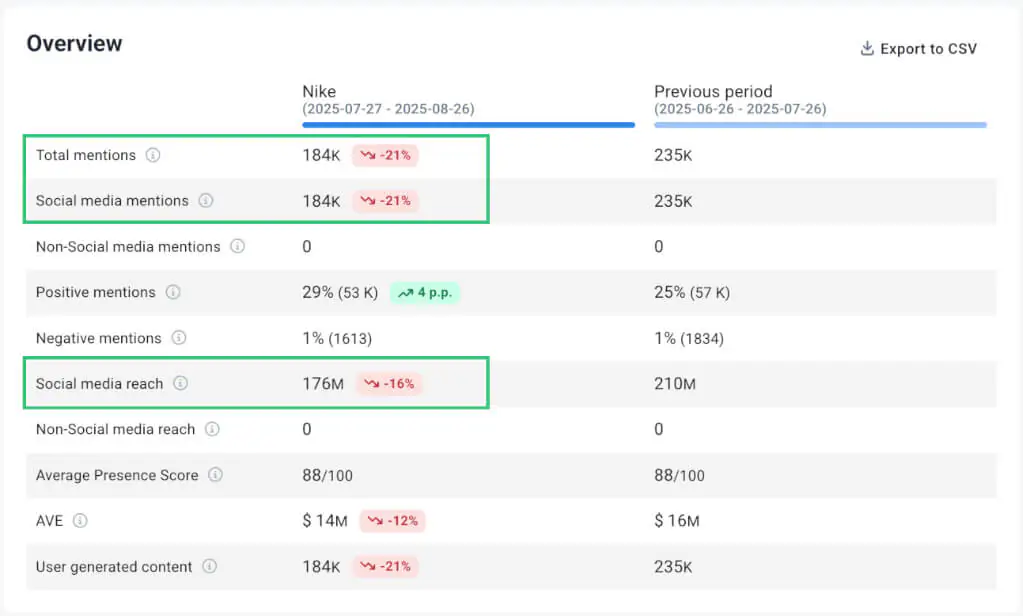Click the Non-Social media reach label

tap(115, 429)
